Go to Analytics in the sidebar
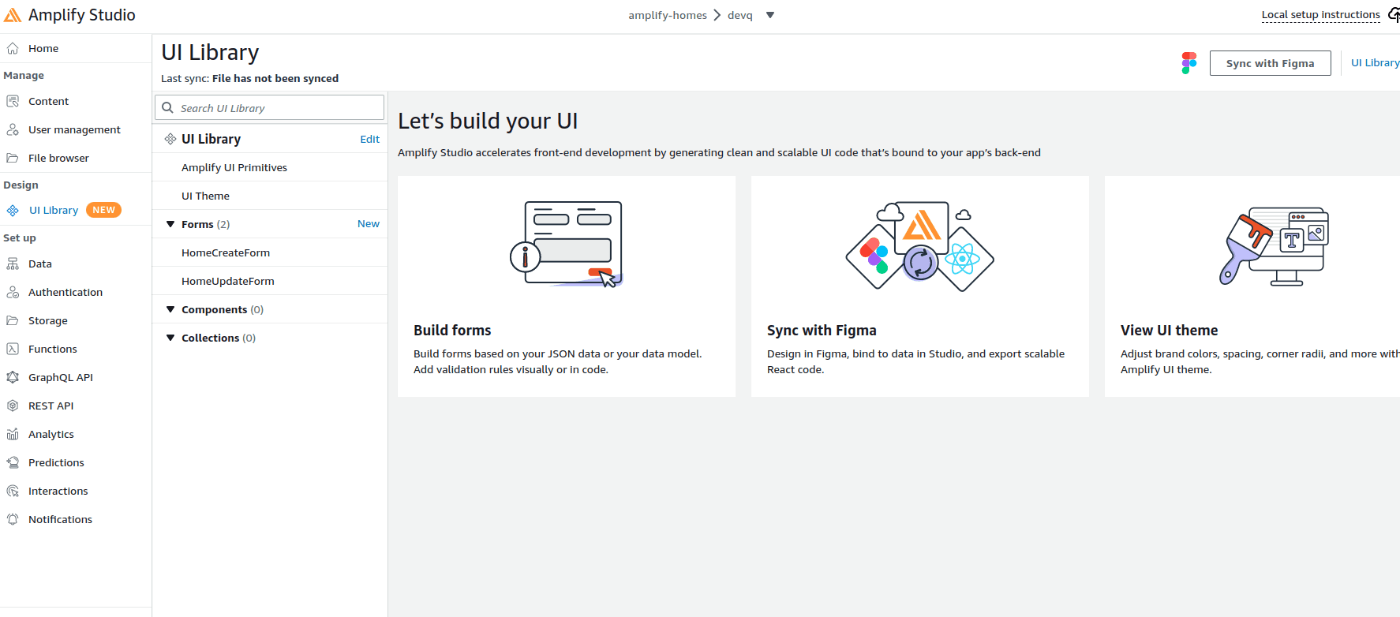This screenshot has width=1400, height=617. [51, 434]
